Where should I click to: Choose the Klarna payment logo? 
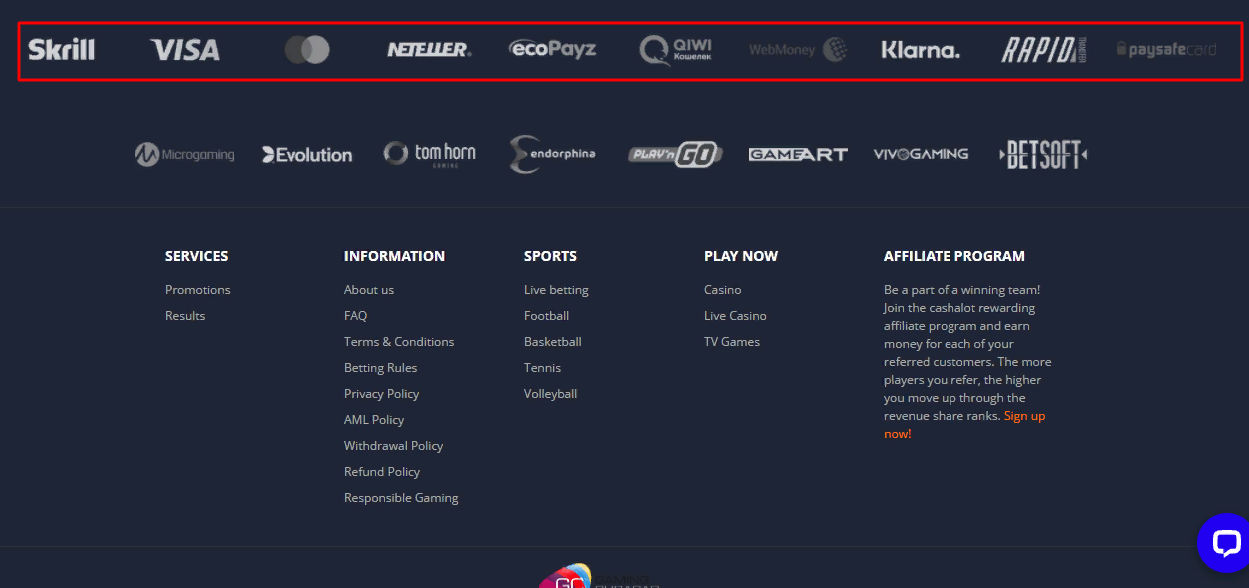(920, 49)
